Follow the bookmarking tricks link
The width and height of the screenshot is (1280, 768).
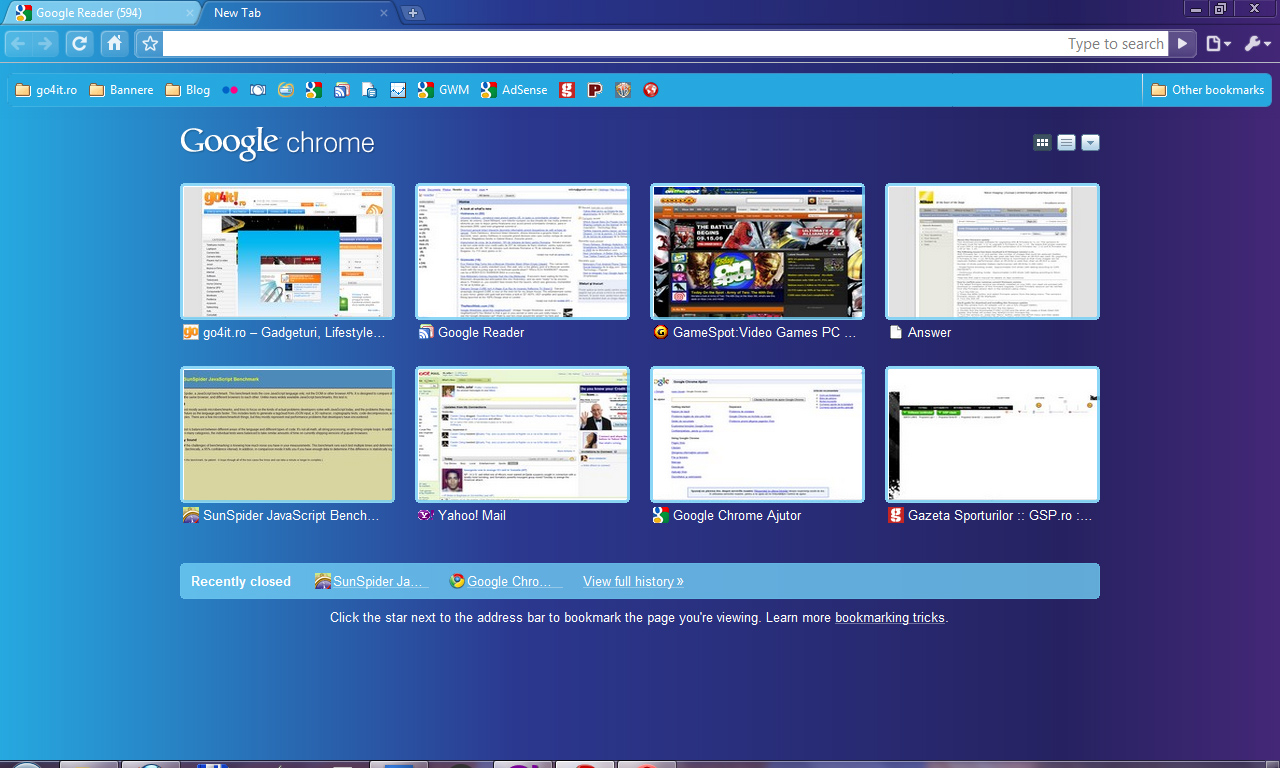890,618
